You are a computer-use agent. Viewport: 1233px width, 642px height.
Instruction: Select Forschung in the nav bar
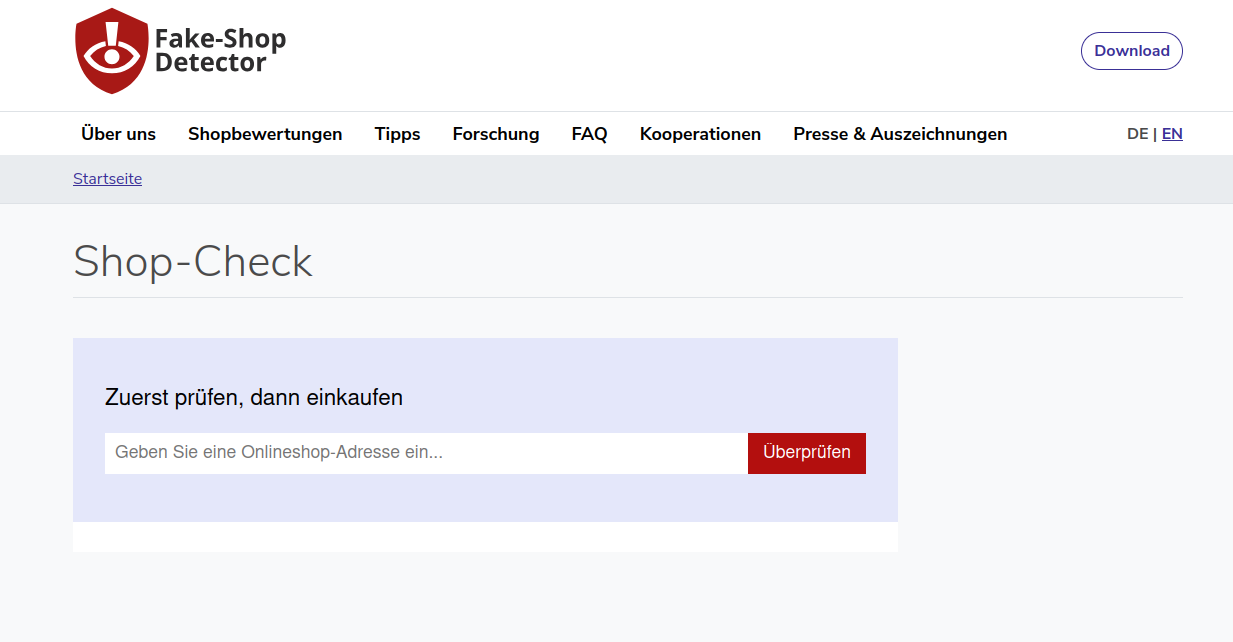click(x=495, y=134)
